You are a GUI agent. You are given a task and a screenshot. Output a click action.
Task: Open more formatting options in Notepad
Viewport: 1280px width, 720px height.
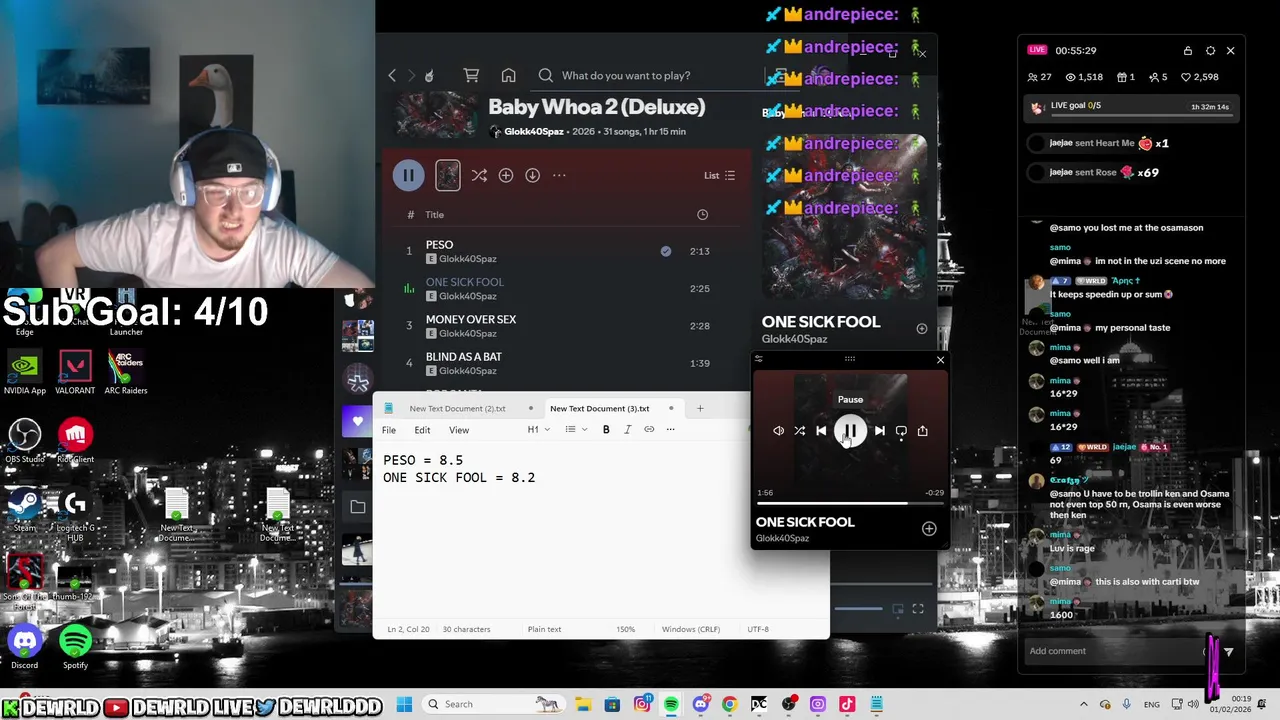(671, 430)
